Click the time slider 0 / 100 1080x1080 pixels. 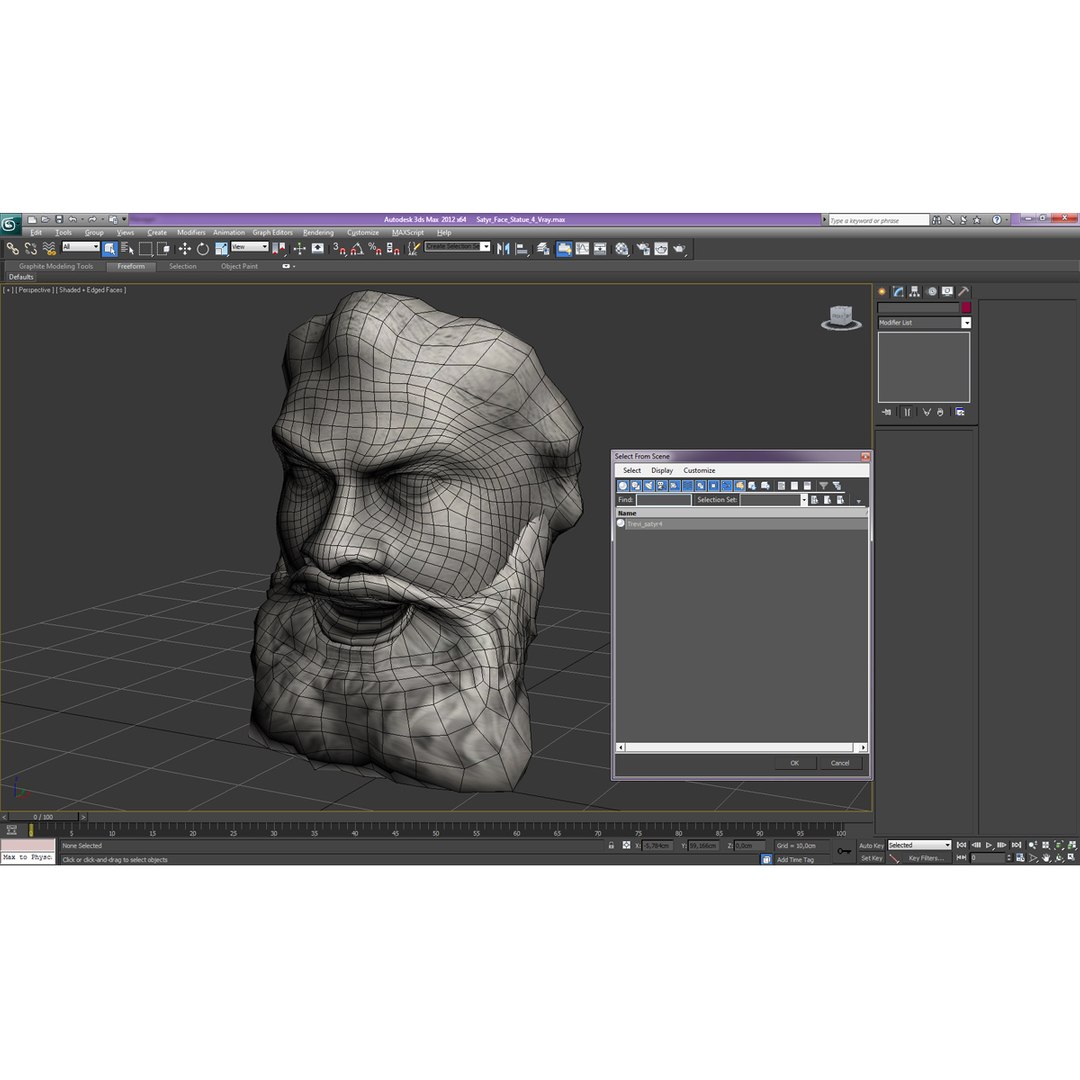(x=43, y=817)
